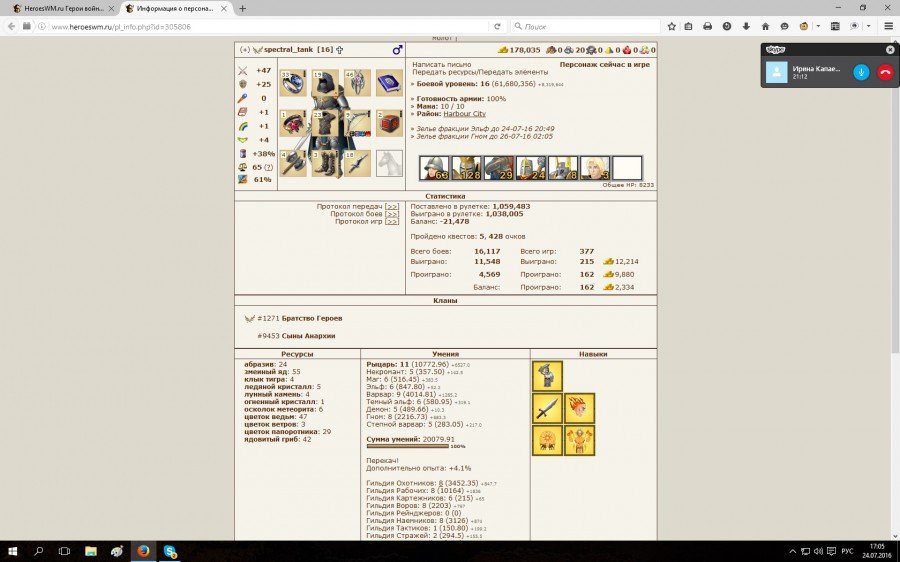This screenshot has width=900, height=562.
Task: Click the blonde unit with count 3
Action: [x=595, y=168]
